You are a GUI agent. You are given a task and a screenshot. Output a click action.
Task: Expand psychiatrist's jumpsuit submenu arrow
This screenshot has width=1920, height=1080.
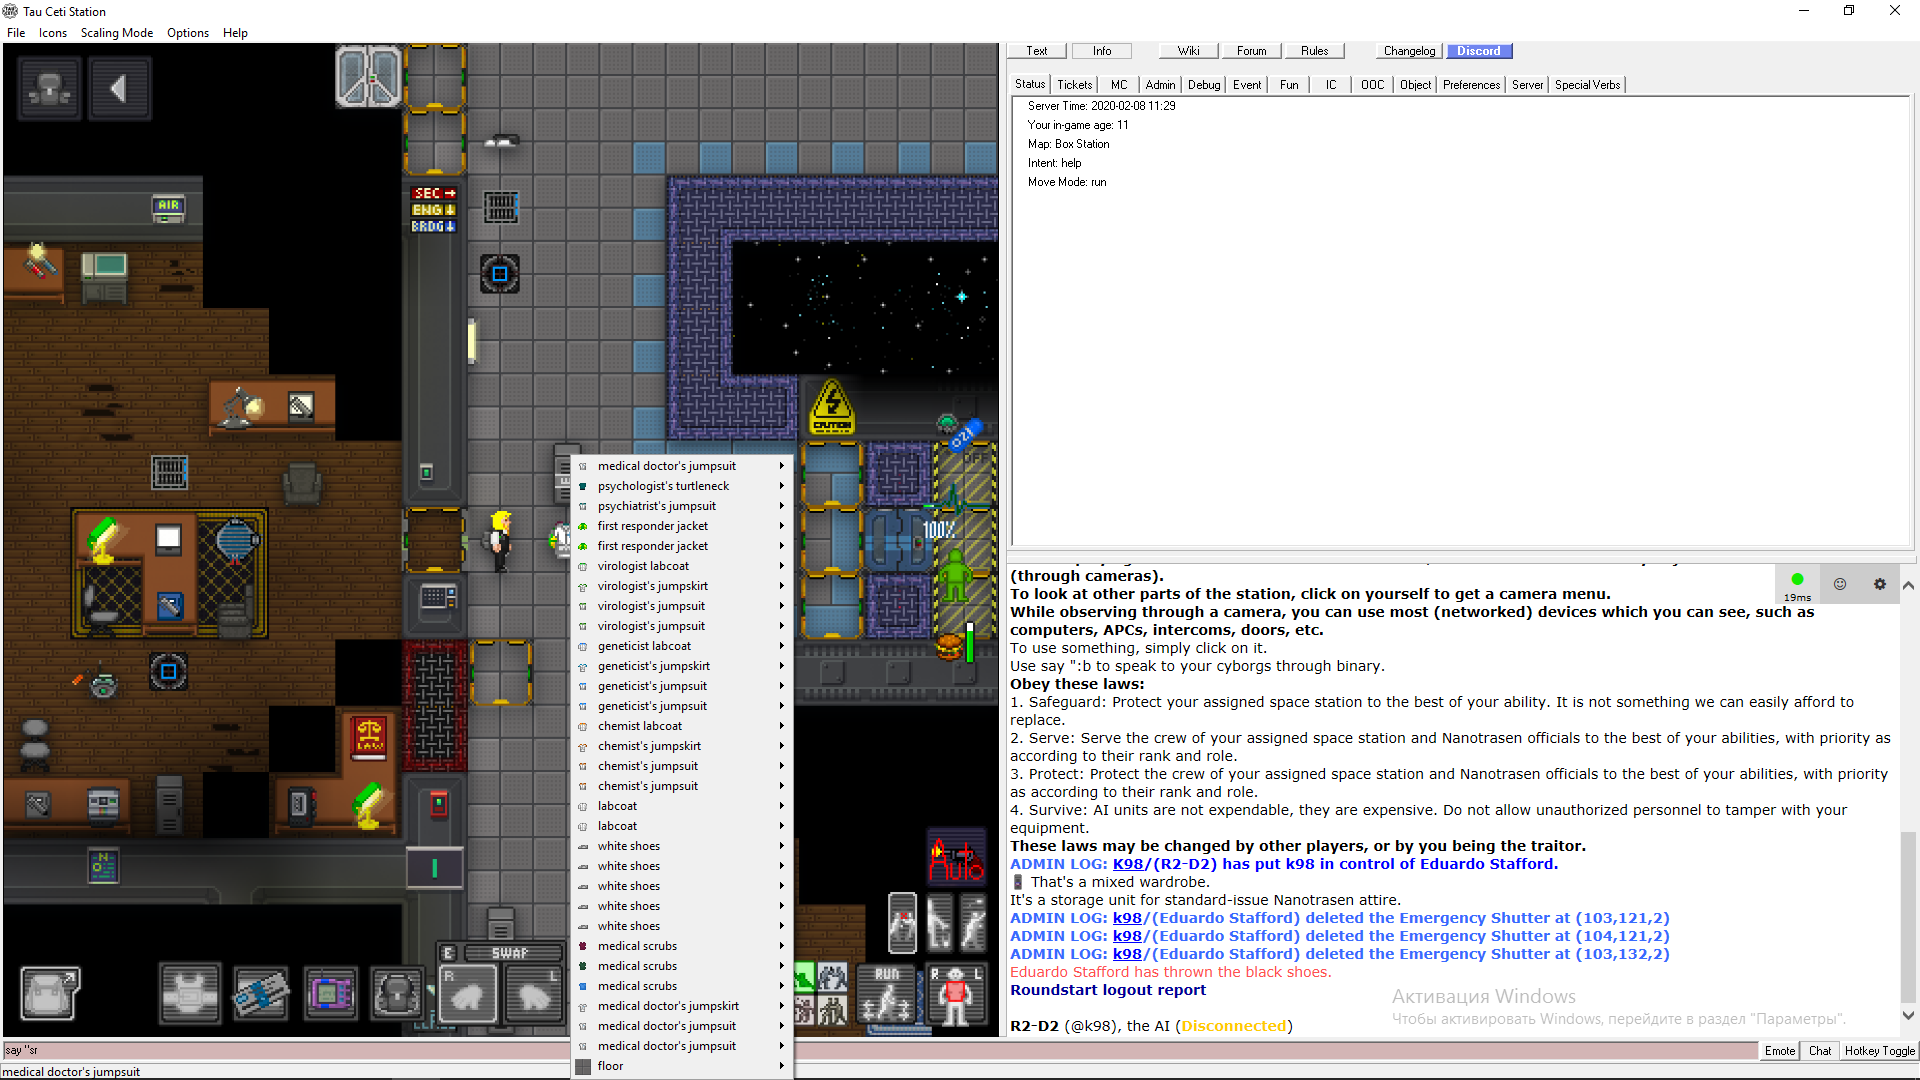point(782,506)
